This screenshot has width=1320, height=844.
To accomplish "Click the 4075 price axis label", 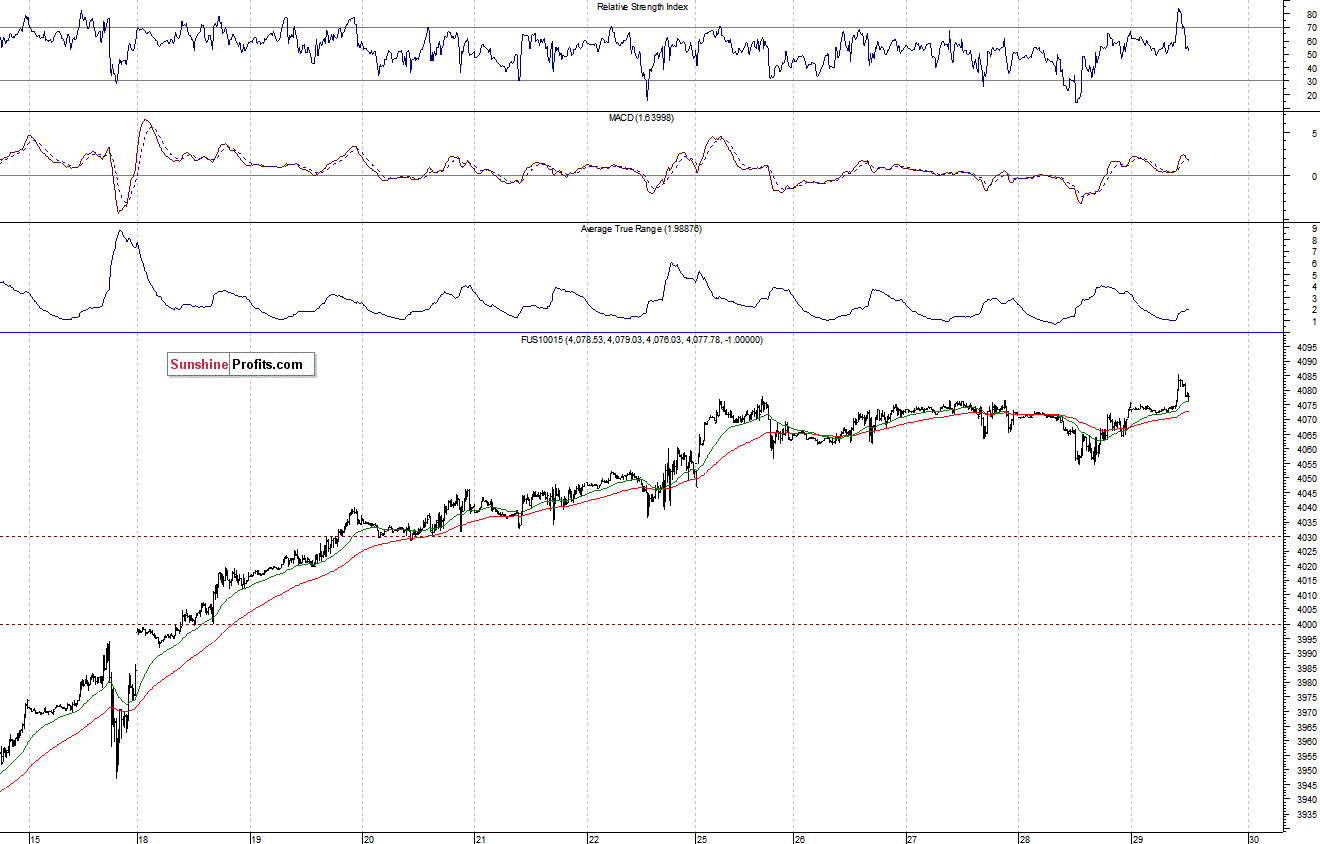I will [1305, 406].
